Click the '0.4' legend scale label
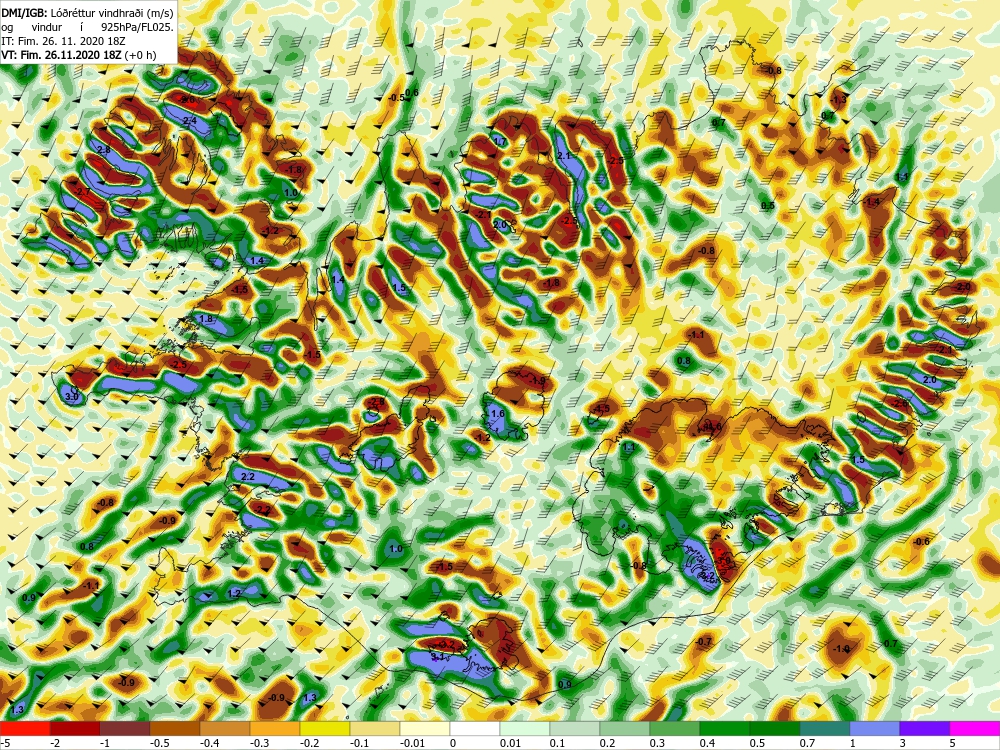Screen dimensions: 1000x750 point(708,743)
